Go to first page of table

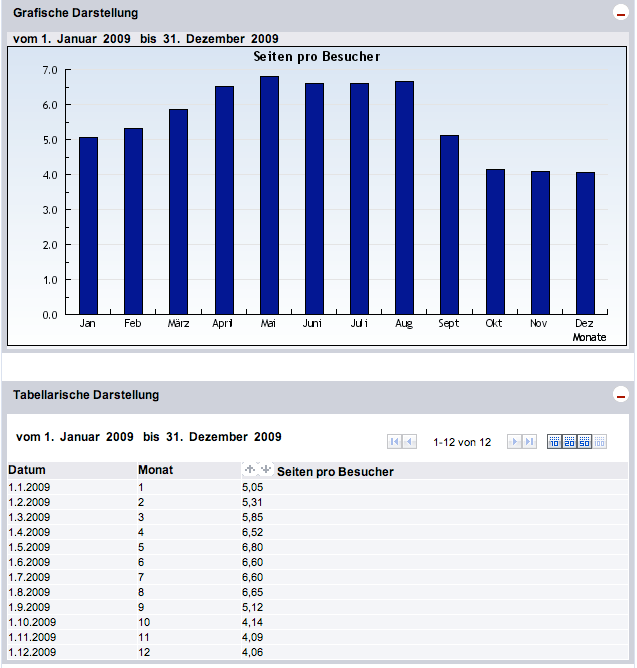click(394, 442)
